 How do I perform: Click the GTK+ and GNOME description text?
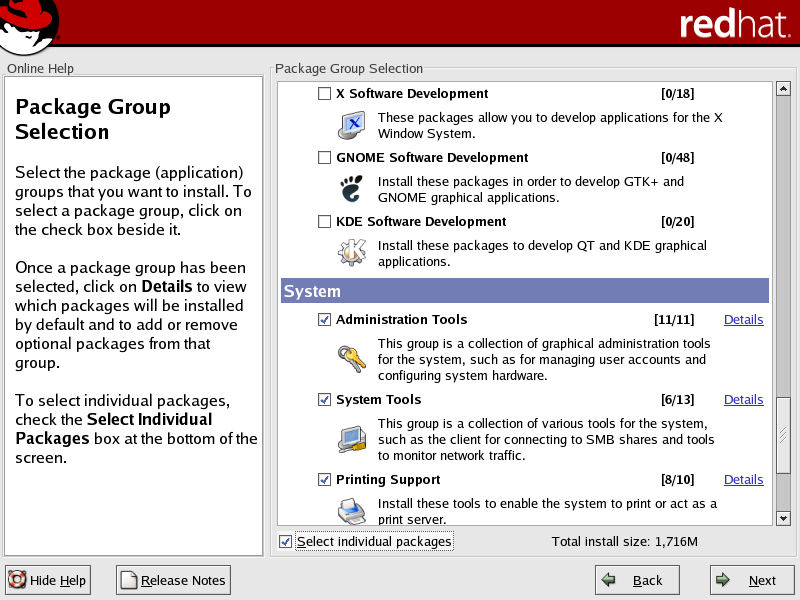pos(531,189)
